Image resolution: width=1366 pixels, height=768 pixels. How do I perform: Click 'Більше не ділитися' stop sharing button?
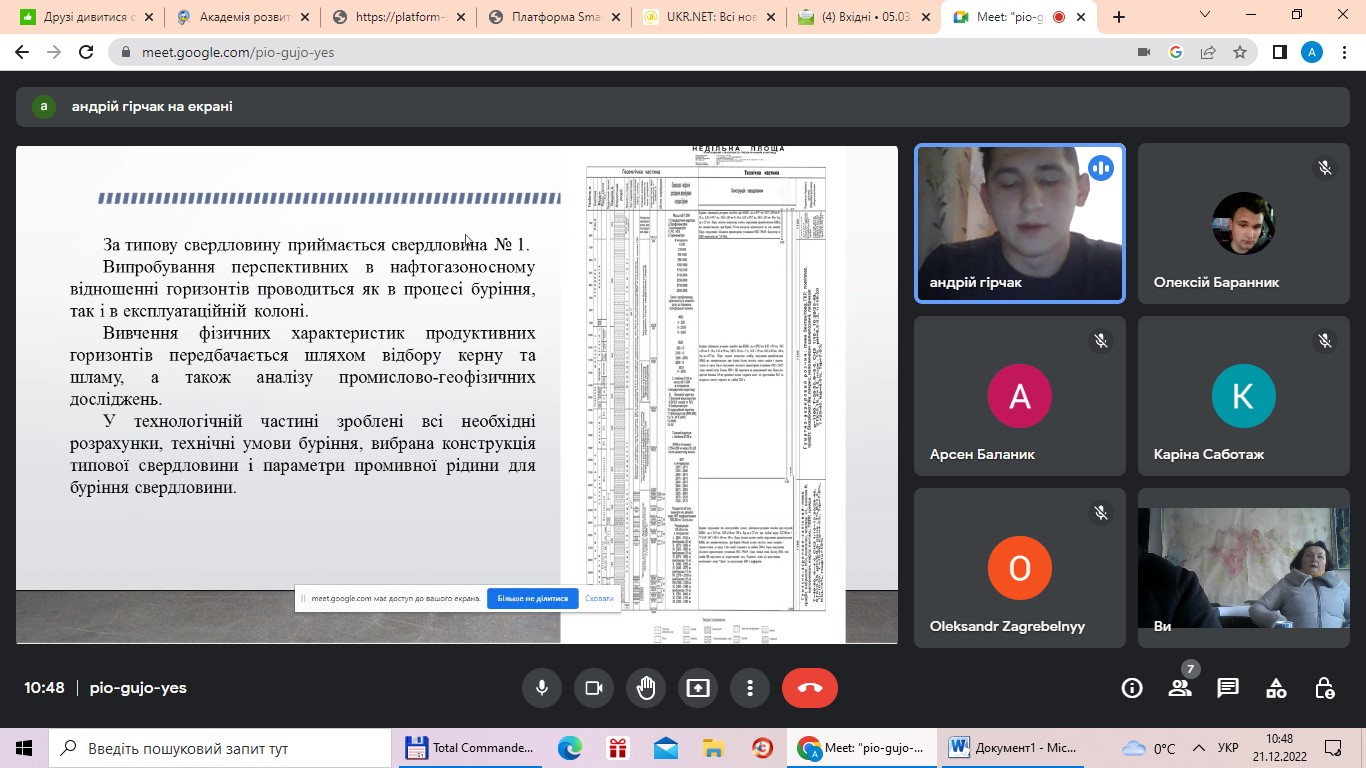coord(533,599)
